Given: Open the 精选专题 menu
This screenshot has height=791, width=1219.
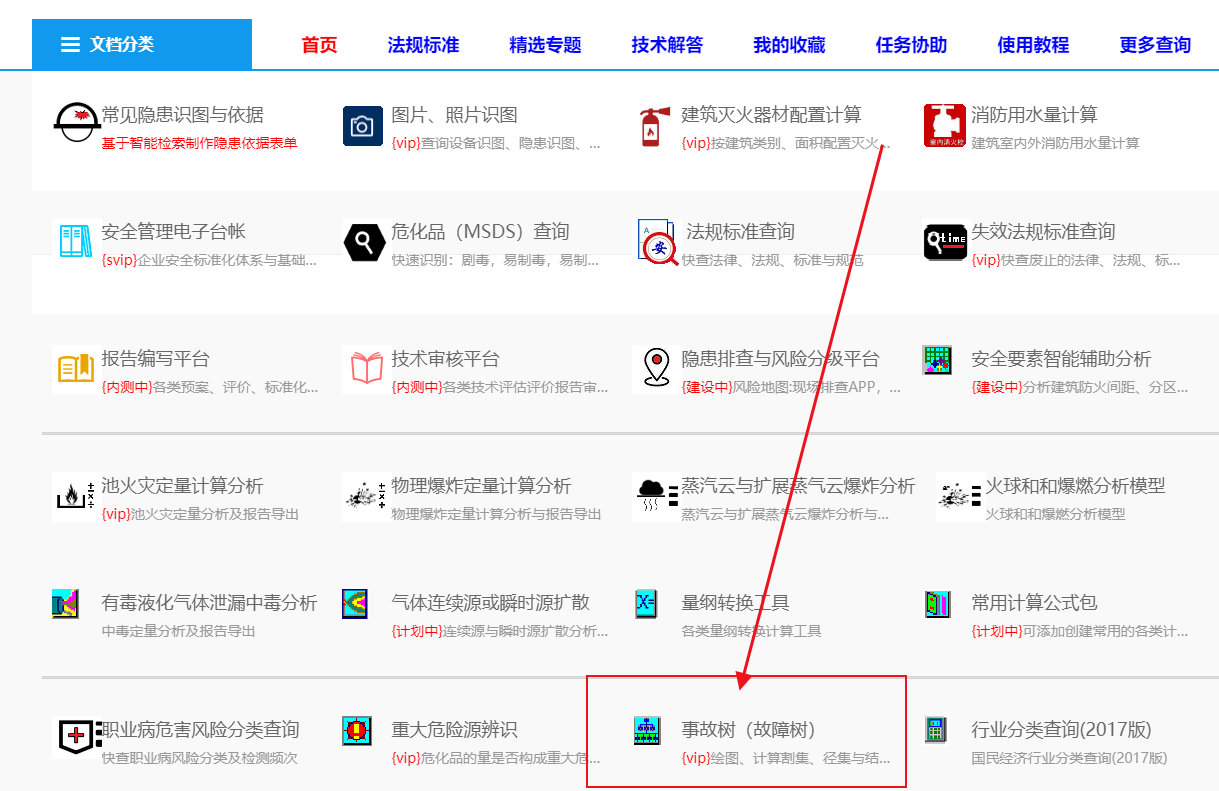Looking at the screenshot, I should click(545, 45).
